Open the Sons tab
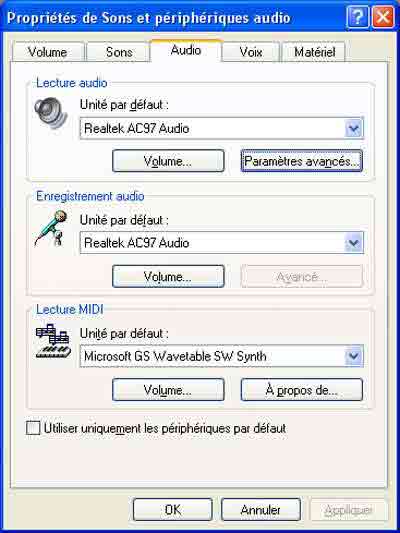Screen dimensions: 400x533 coord(119,52)
